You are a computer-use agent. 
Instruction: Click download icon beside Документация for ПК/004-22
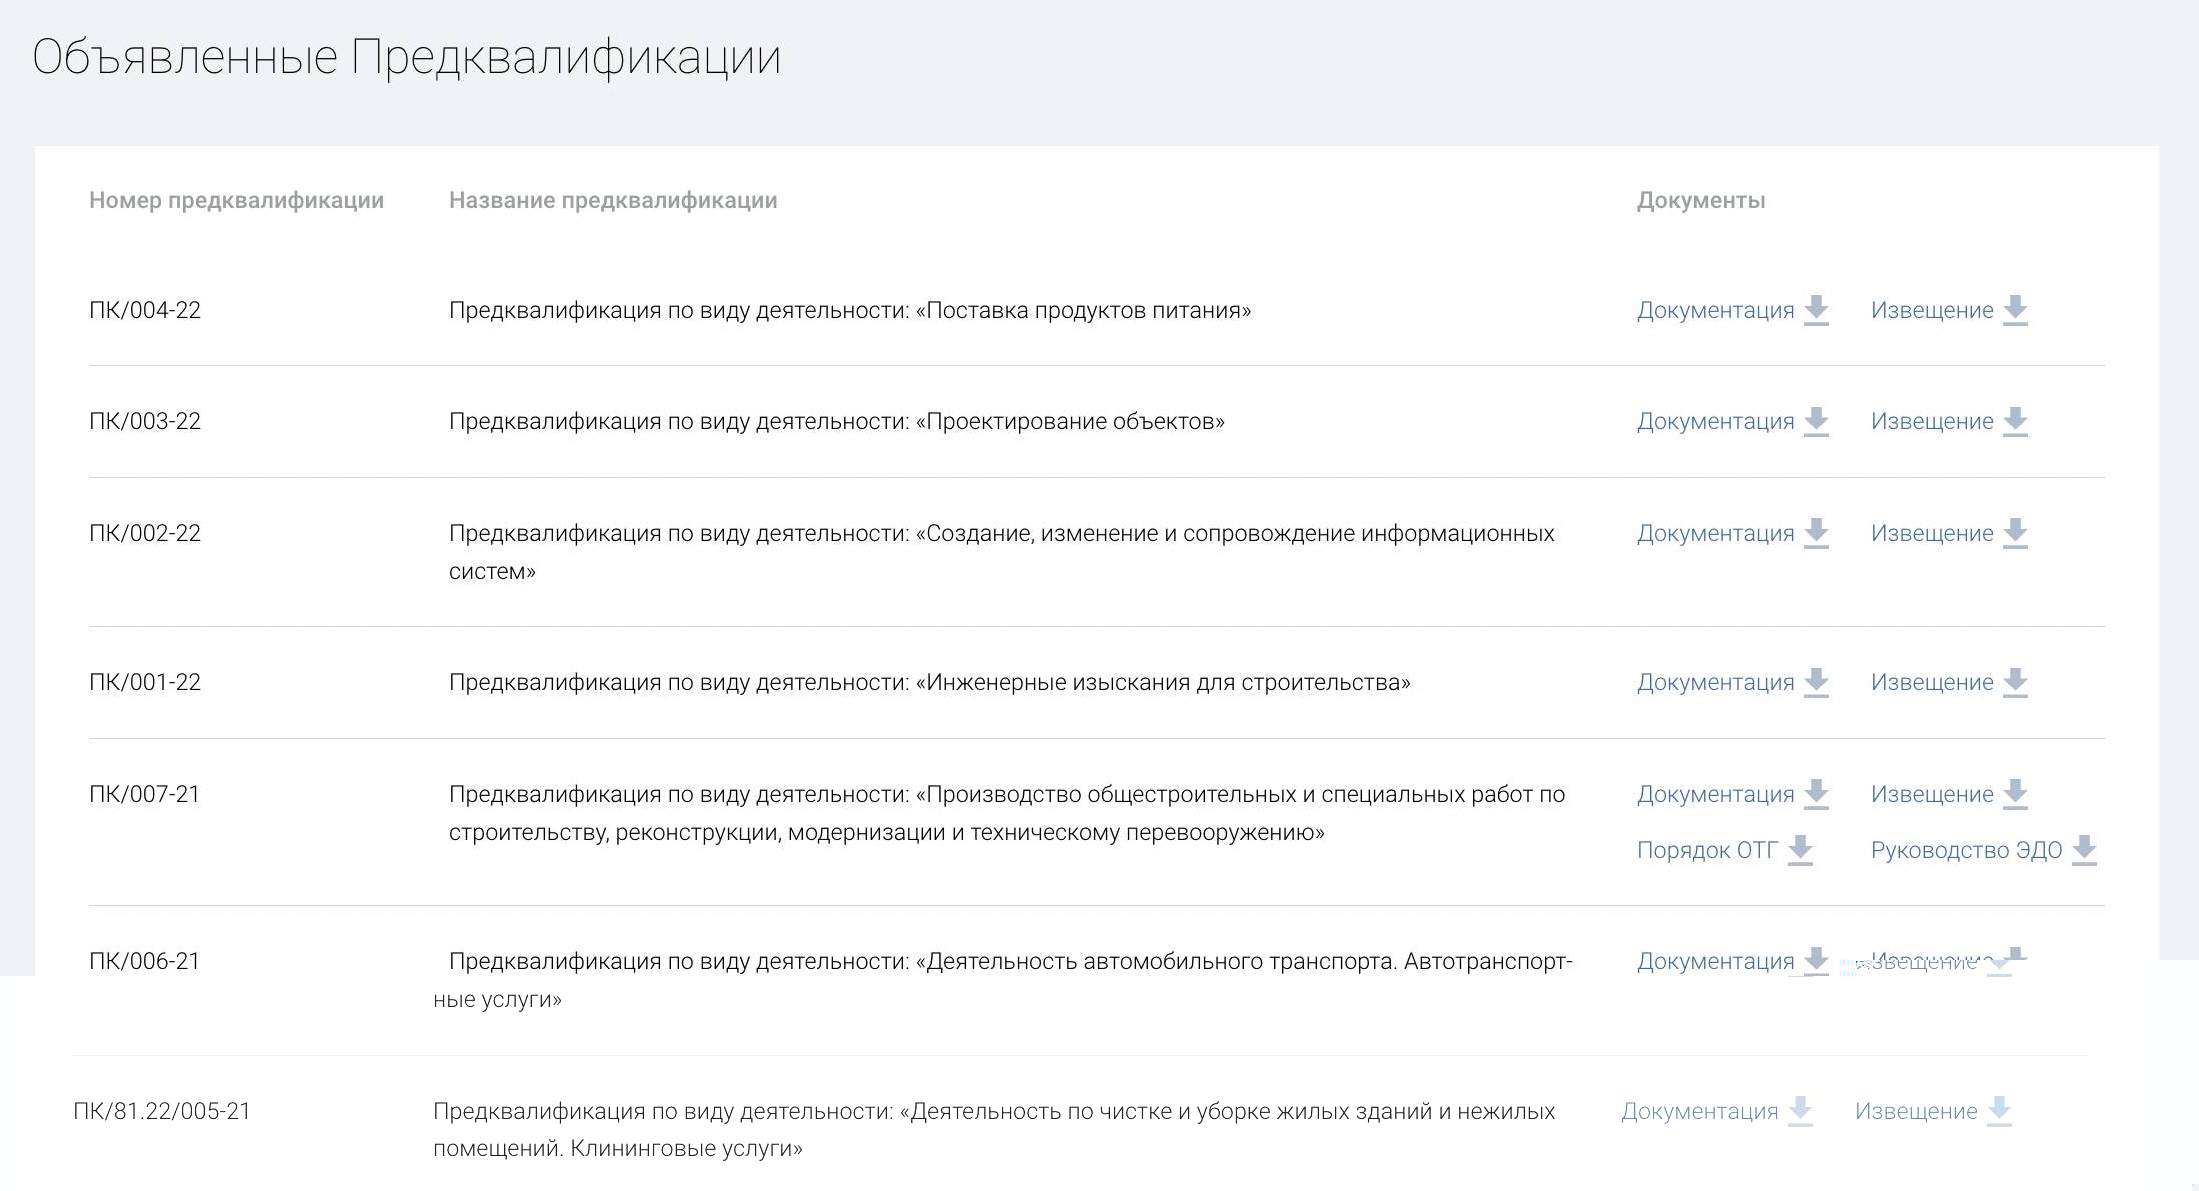[x=1816, y=311]
